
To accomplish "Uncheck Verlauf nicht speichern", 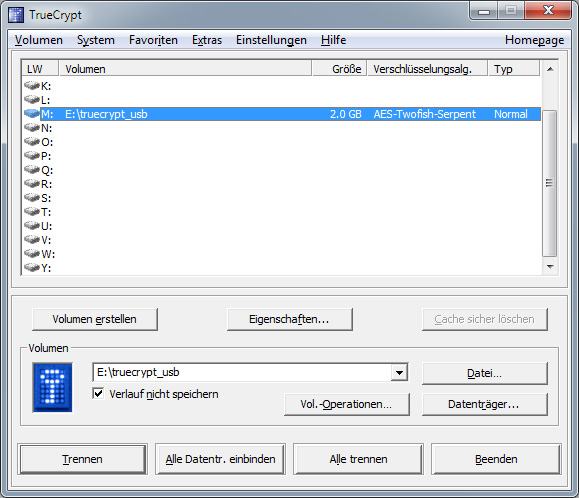I will 98,394.
